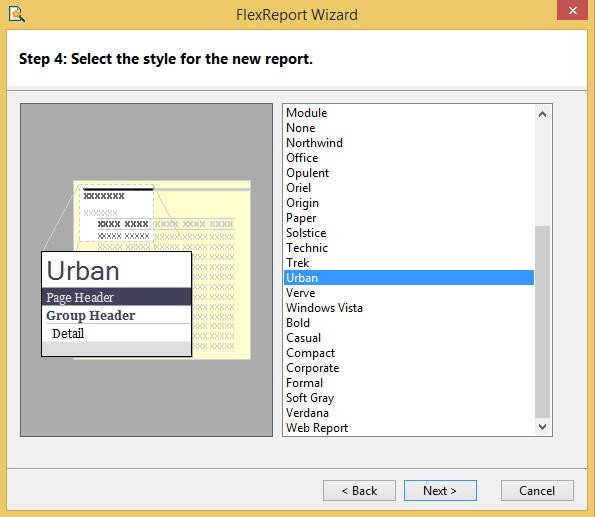Choose the Web Report style
The width and height of the screenshot is (595, 517).
coord(409,428)
